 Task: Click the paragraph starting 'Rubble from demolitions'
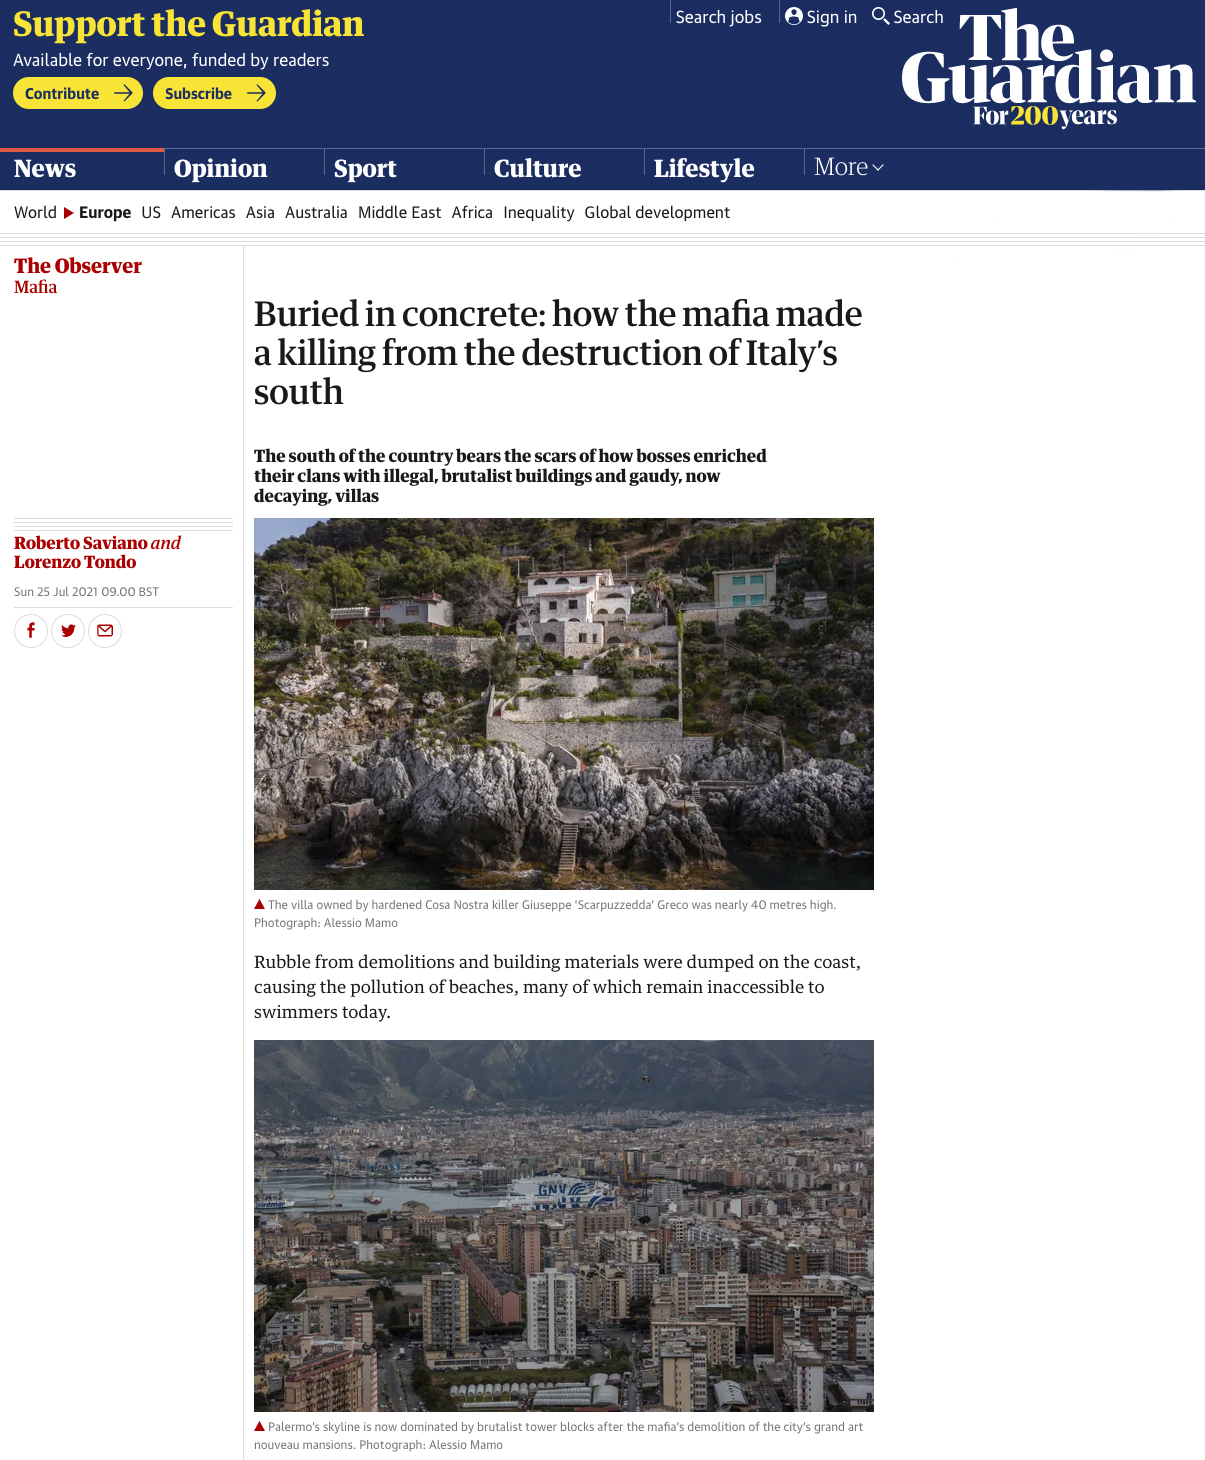[x=557, y=987]
